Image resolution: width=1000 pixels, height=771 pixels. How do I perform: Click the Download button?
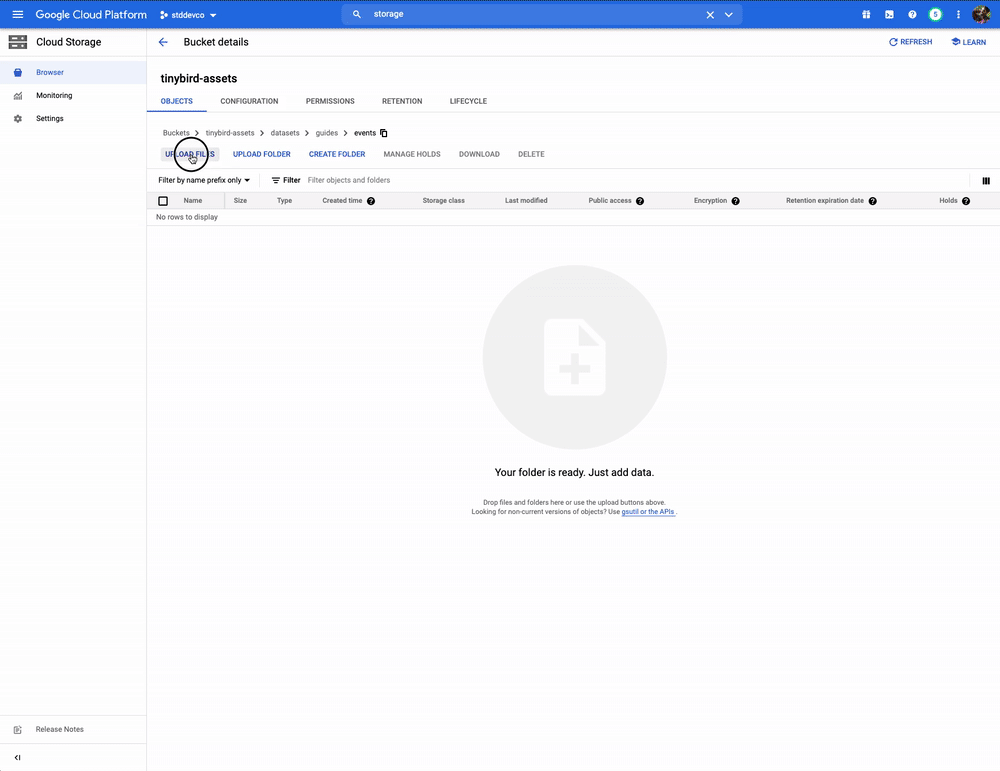(x=479, y=154)
